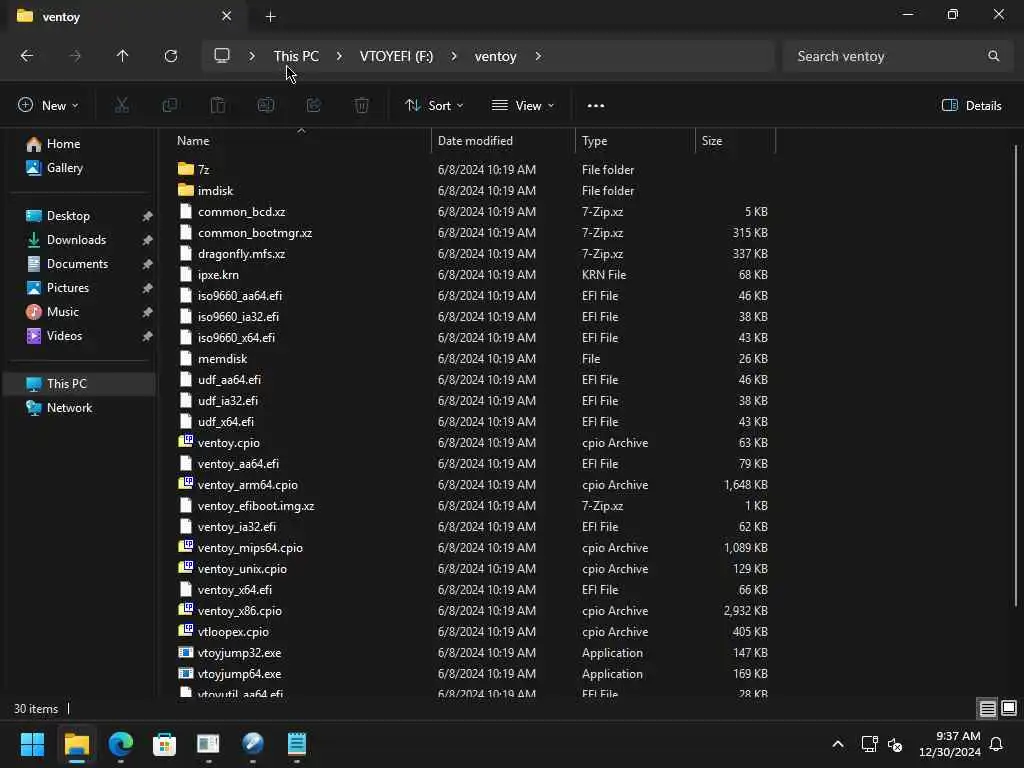Show hidden system tray icons

coord(838,744)
